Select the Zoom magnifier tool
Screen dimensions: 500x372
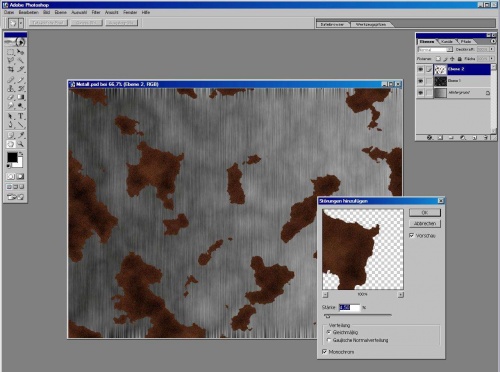pyautogui.click(x=21, y=144)
